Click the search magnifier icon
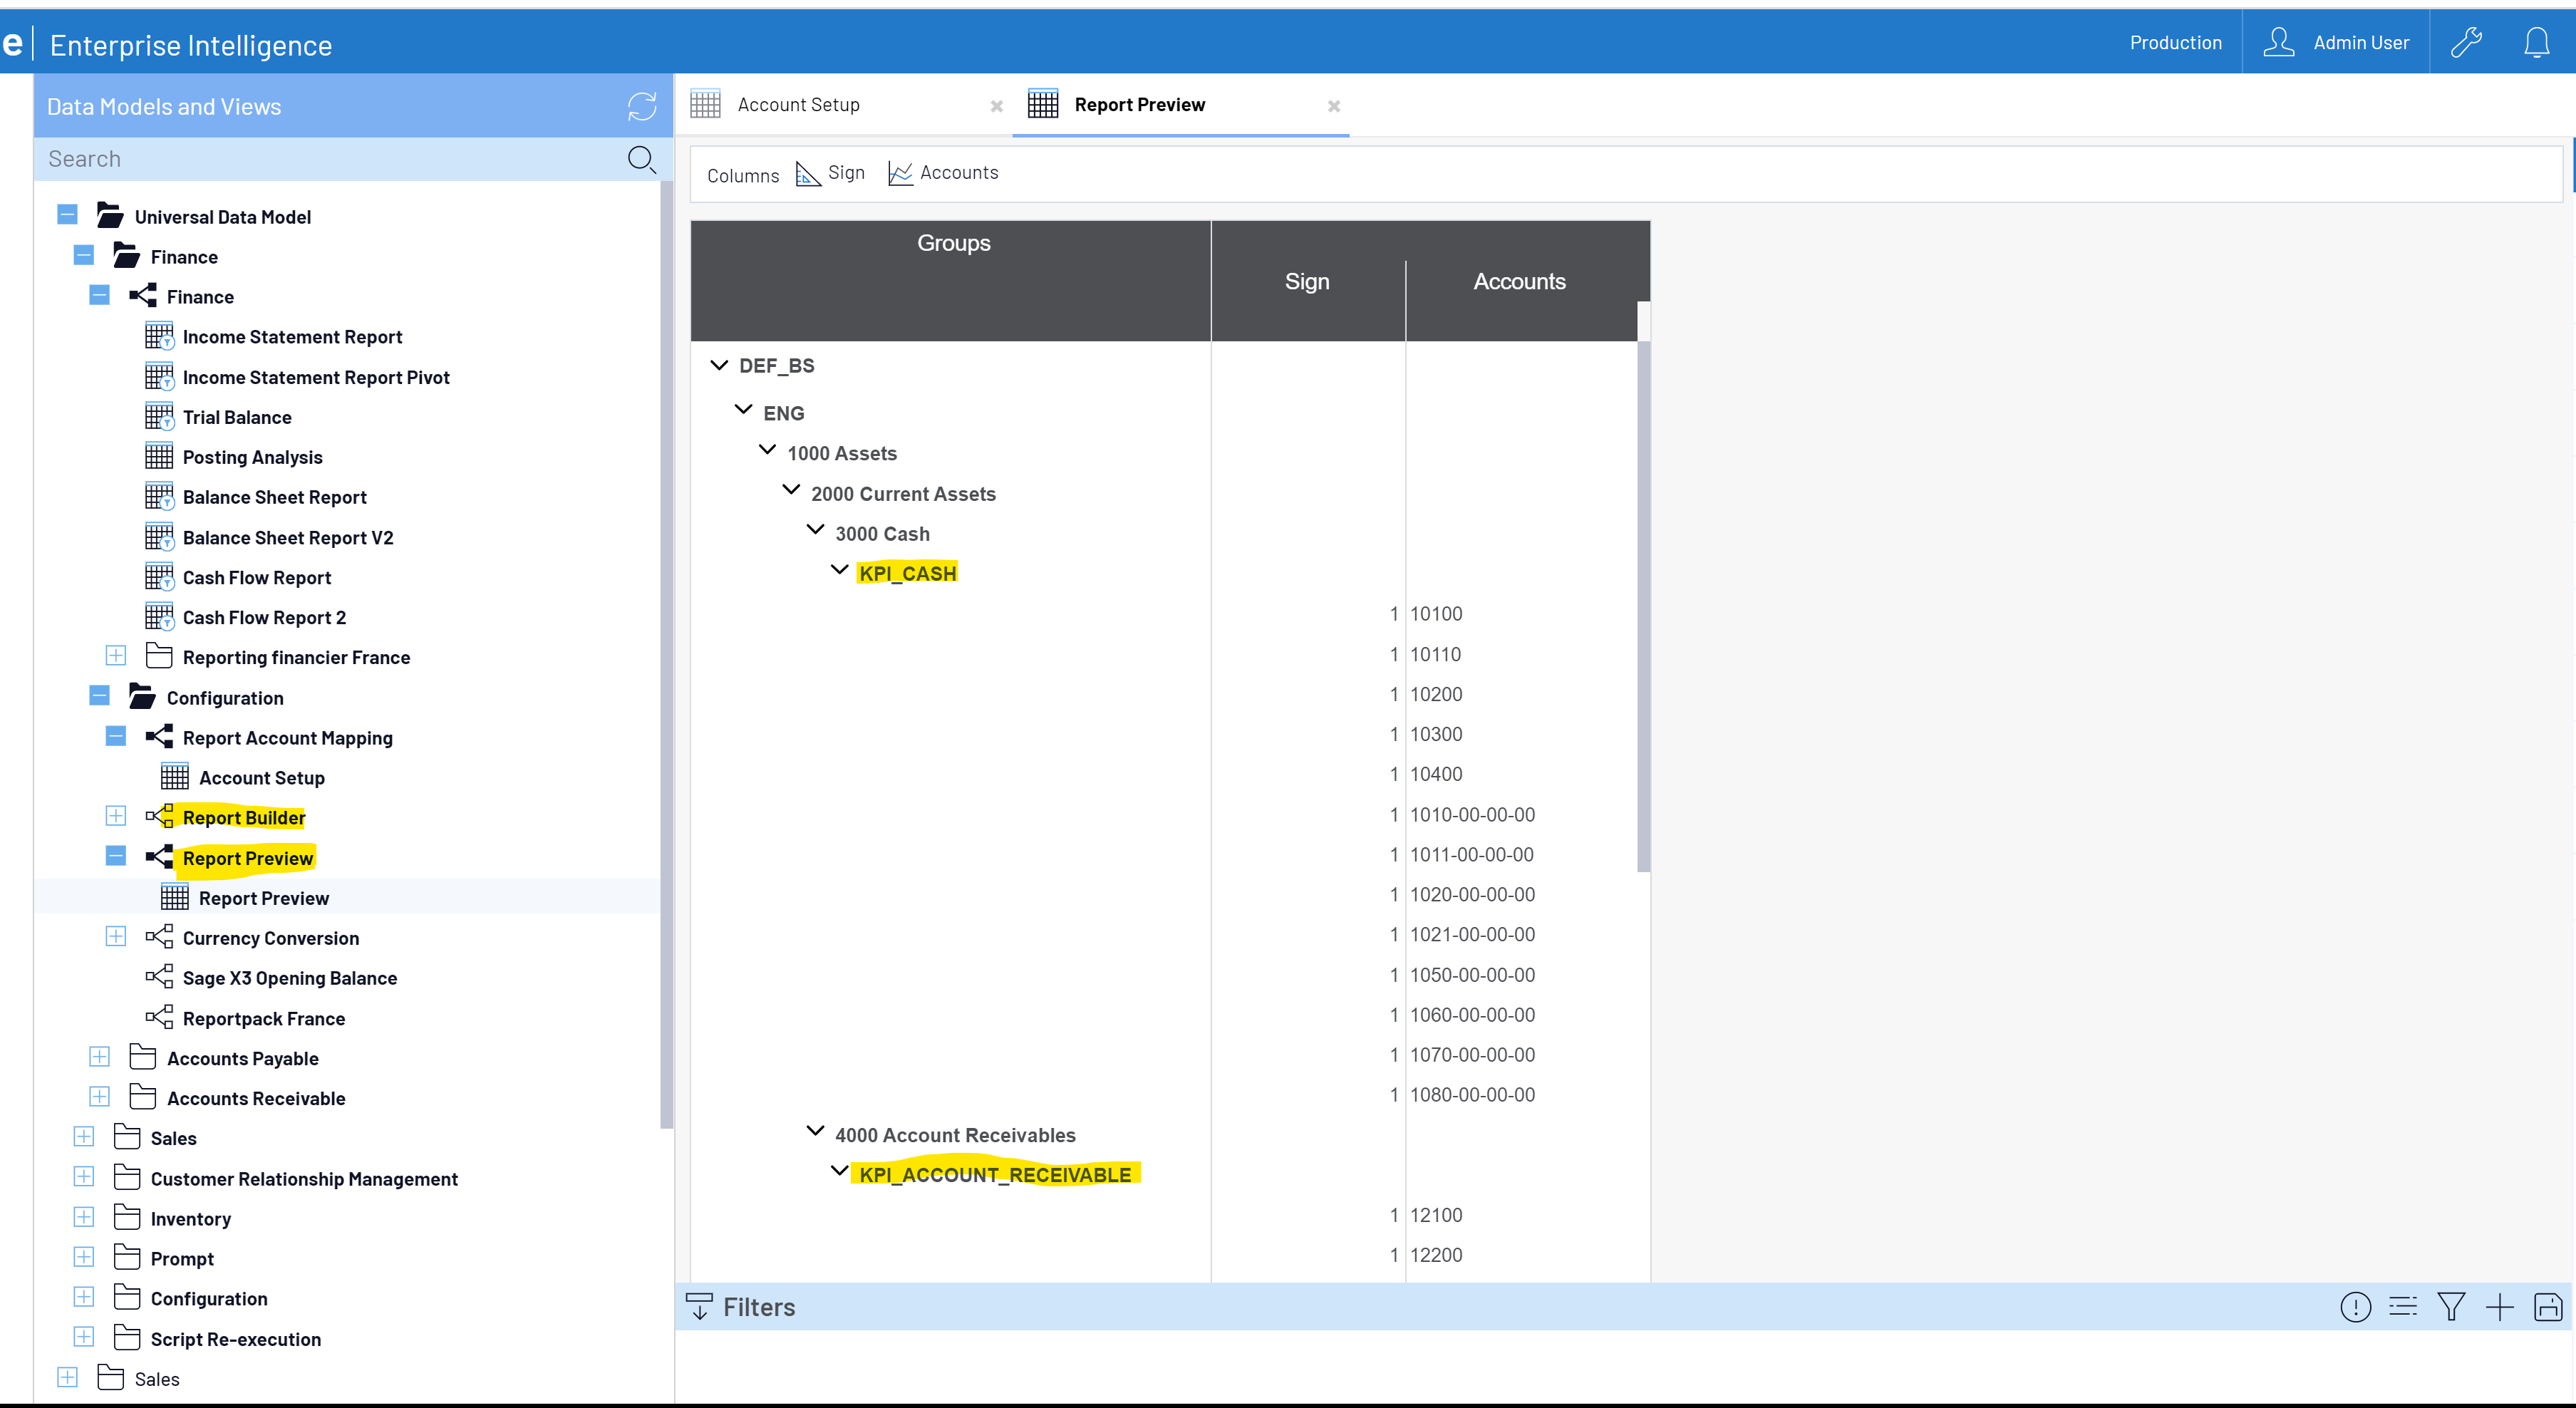 pyautogui.click(x=641, y=159)
